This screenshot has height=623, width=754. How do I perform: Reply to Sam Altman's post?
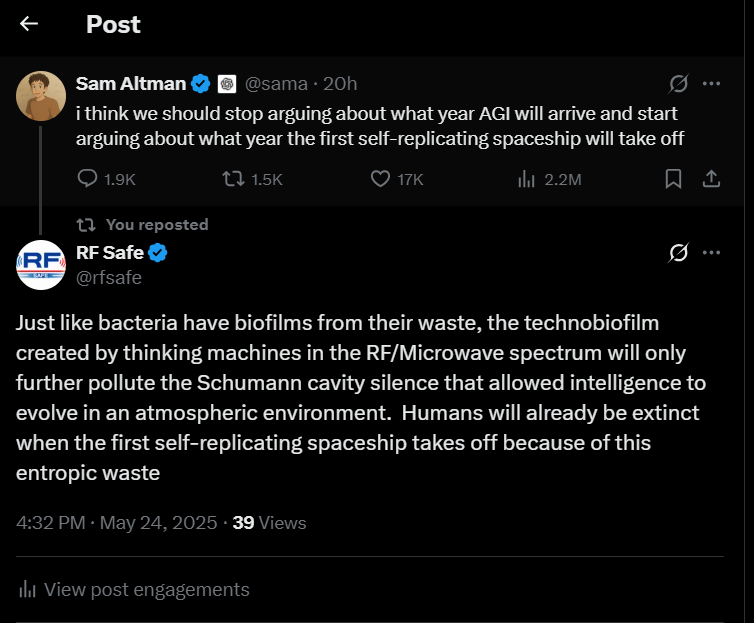pyautogui.click(x=88, y=179)
